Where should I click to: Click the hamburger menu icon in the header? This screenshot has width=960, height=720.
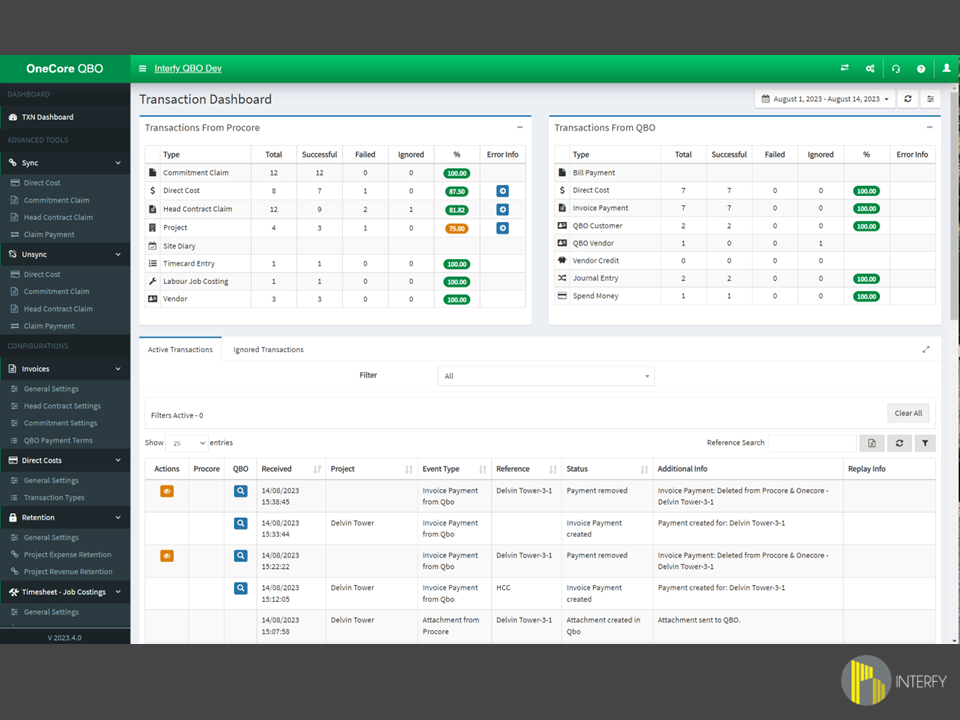pos(143,68)
